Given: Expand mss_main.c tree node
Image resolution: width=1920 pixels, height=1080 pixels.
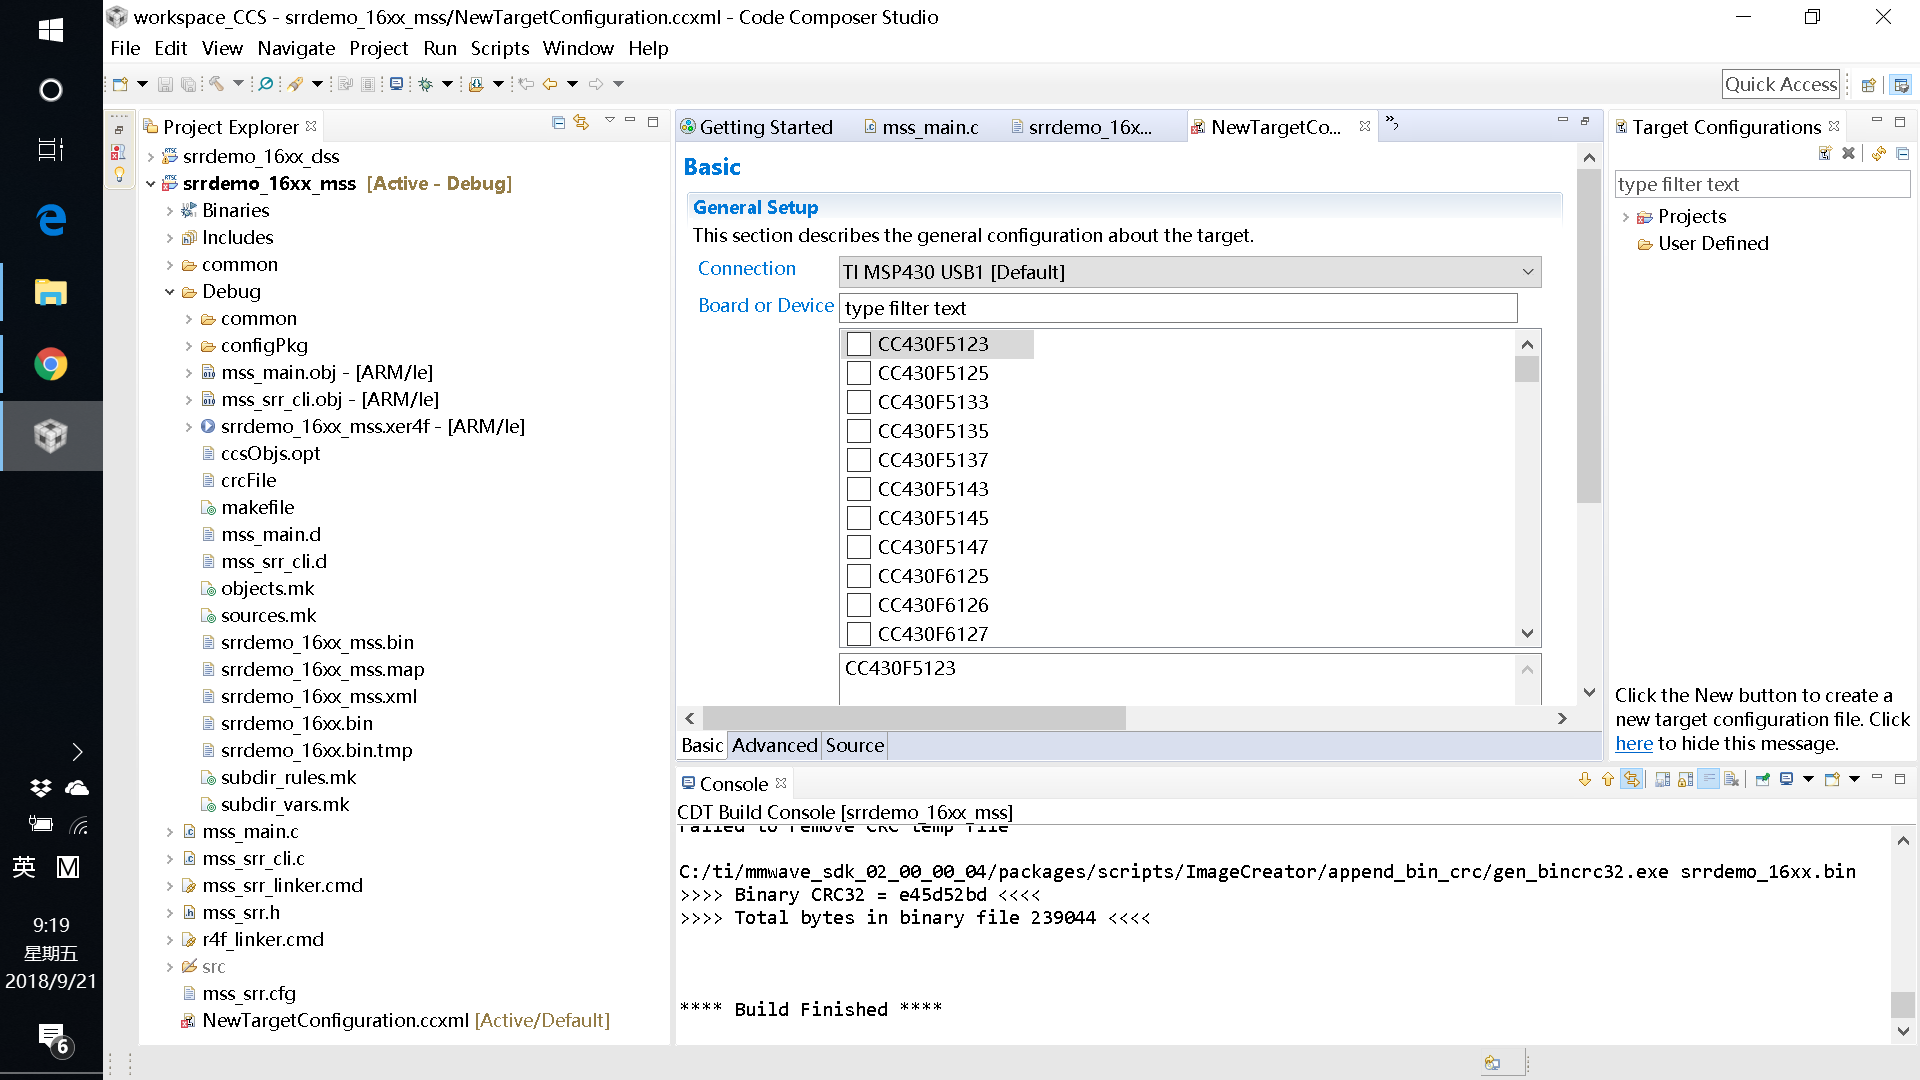Looking at the screenshot, I should coord(170,832).
